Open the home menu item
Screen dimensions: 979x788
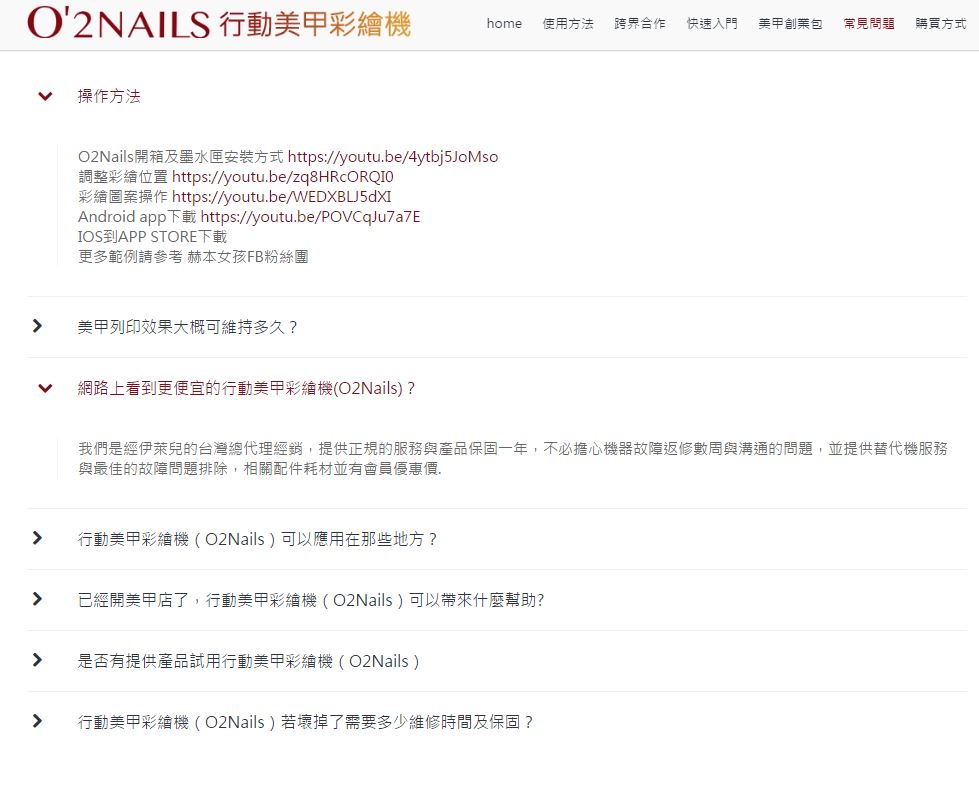(504, 24)
